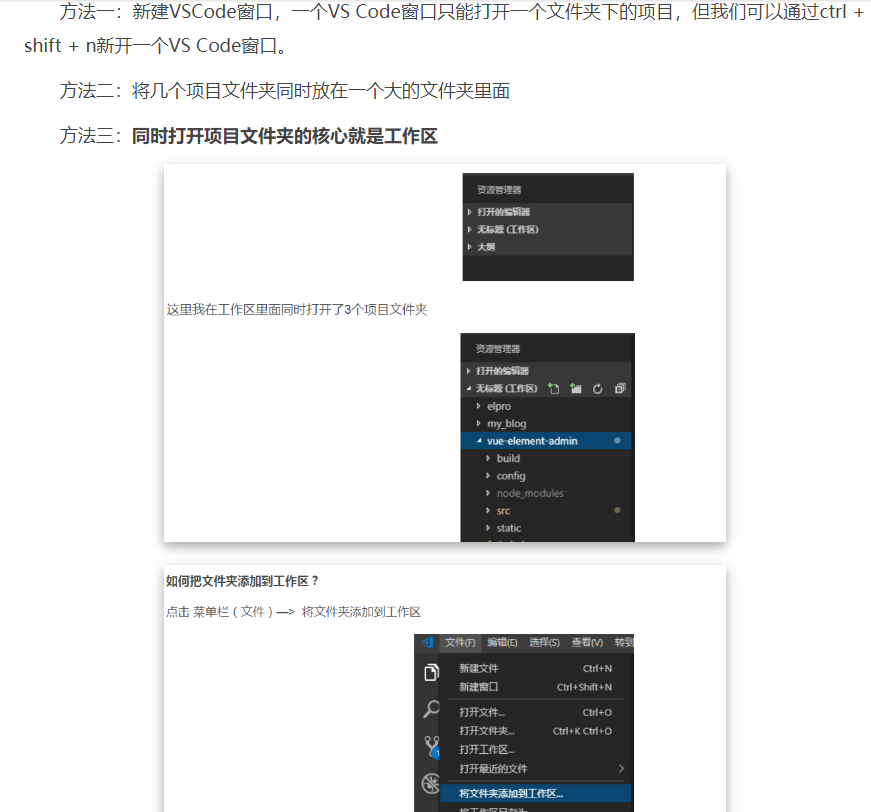Click 资源管理器 title above the elpro tree
The image size is (871, 812).
tap(498, 349)
